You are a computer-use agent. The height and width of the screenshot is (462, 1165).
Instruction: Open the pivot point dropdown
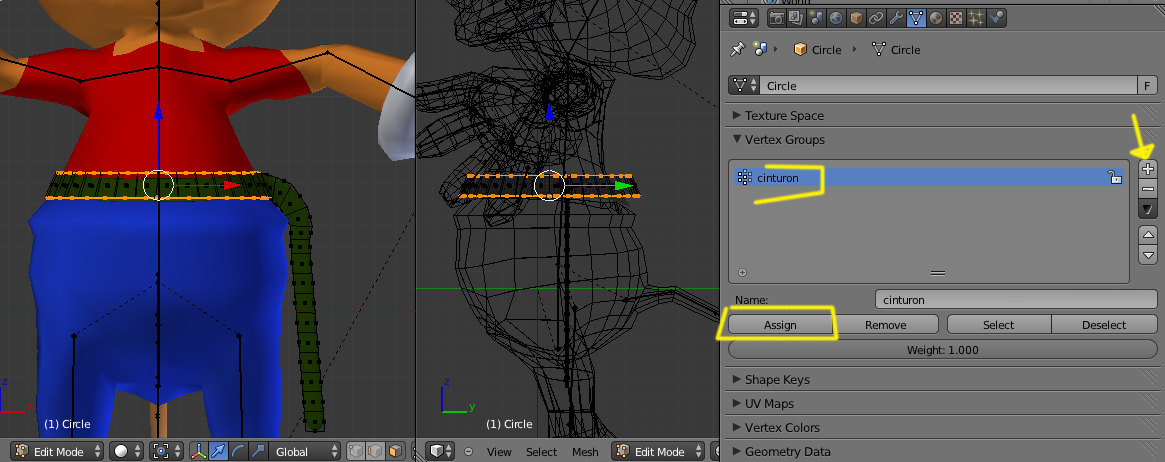(166, 451)
